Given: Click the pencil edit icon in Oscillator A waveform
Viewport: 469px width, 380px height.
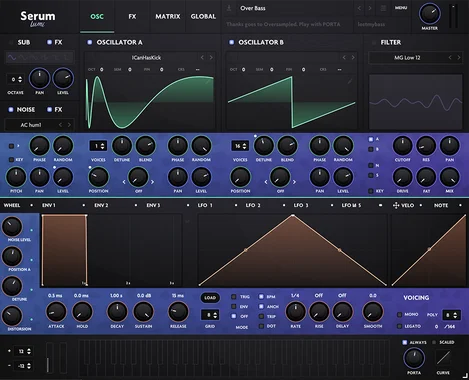Looking at the screenshot, I should click(208, 81).
